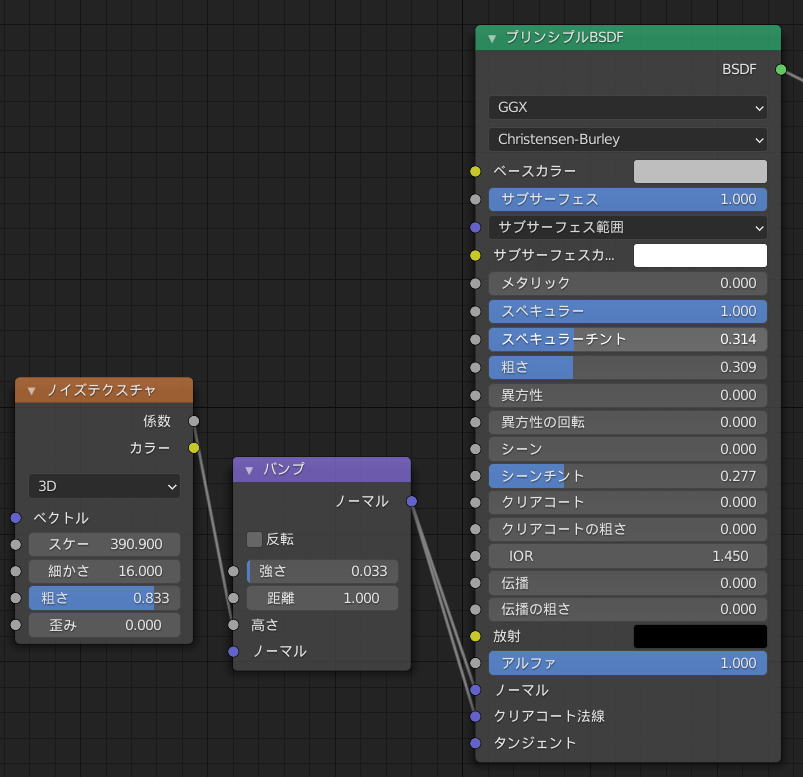The image size is (803, 777).
Task: Click the 伝播の粗さ field
Action: coord(628,610)
